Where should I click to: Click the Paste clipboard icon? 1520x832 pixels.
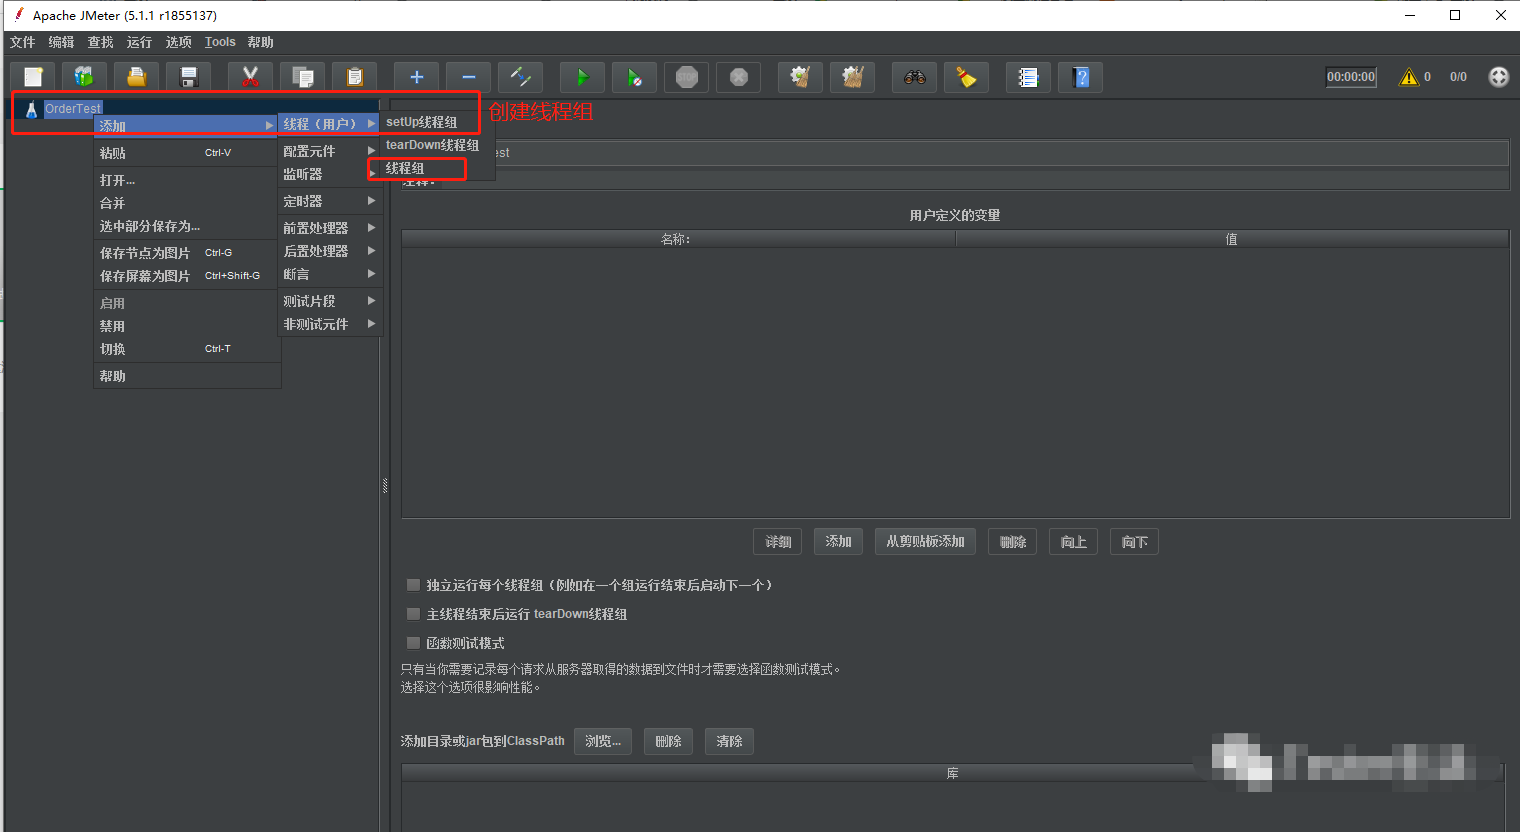tap(355, 77)
